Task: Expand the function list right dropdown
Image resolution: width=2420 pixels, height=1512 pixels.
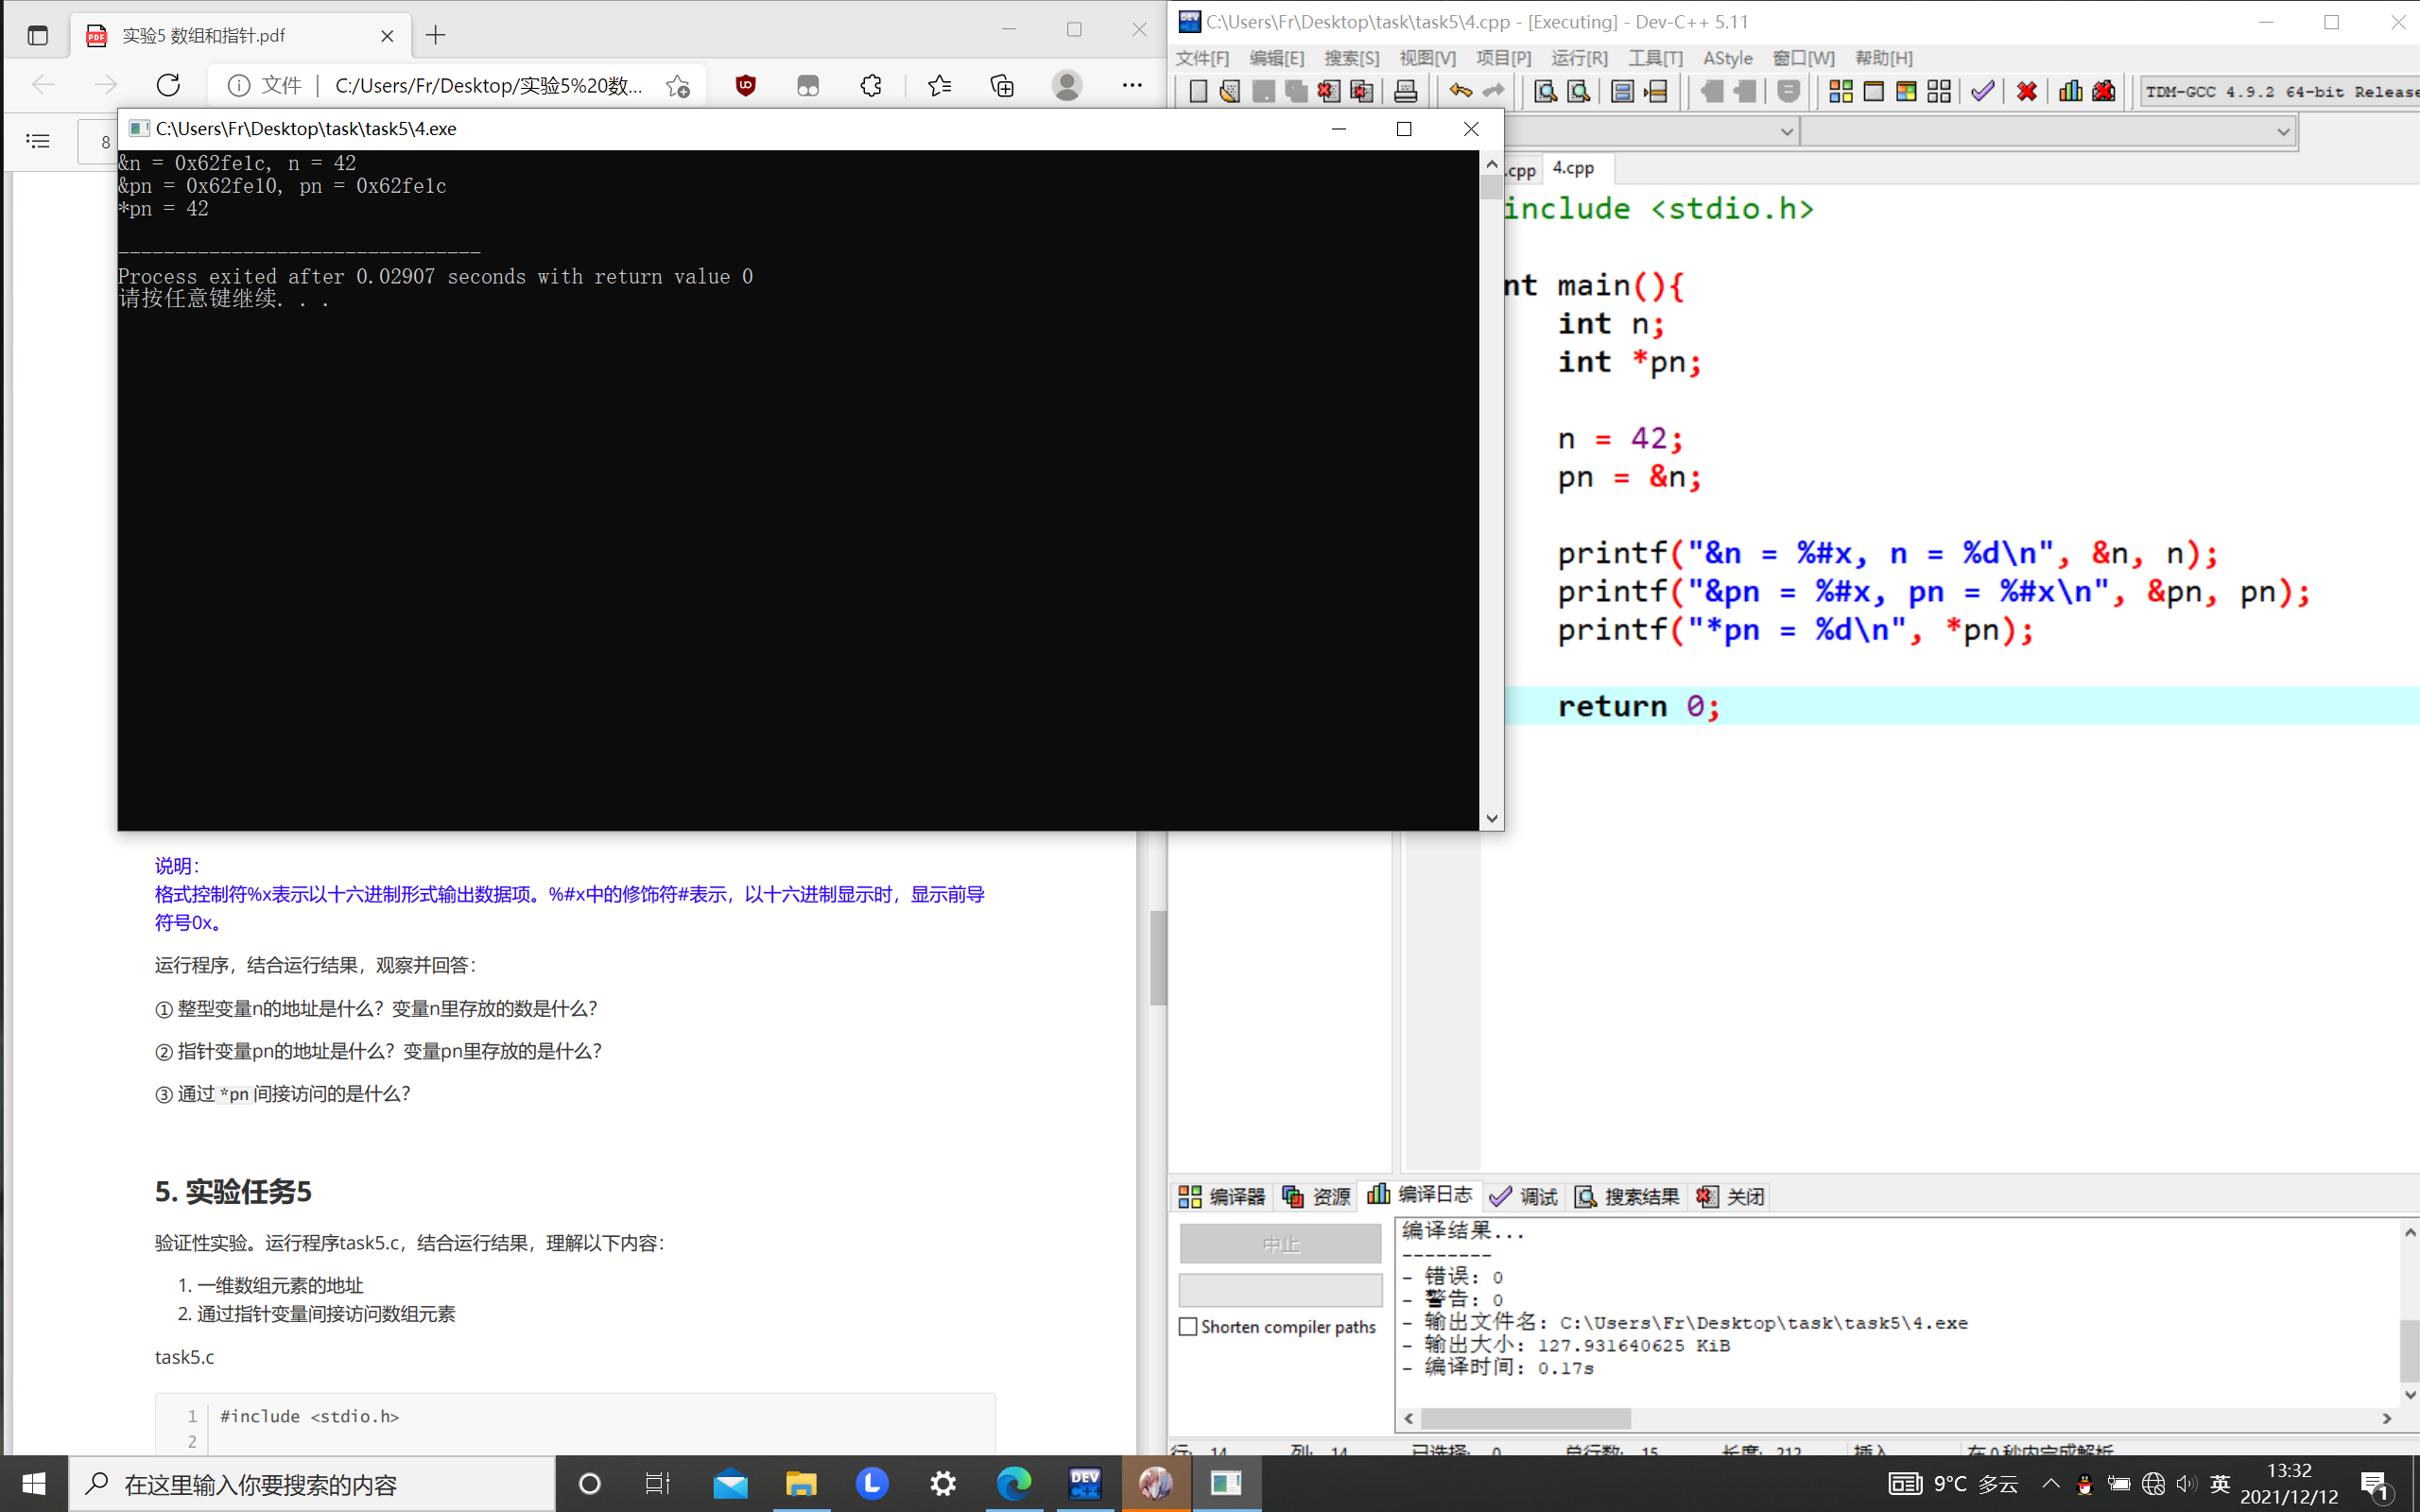Action: [x=2282, y=131]
